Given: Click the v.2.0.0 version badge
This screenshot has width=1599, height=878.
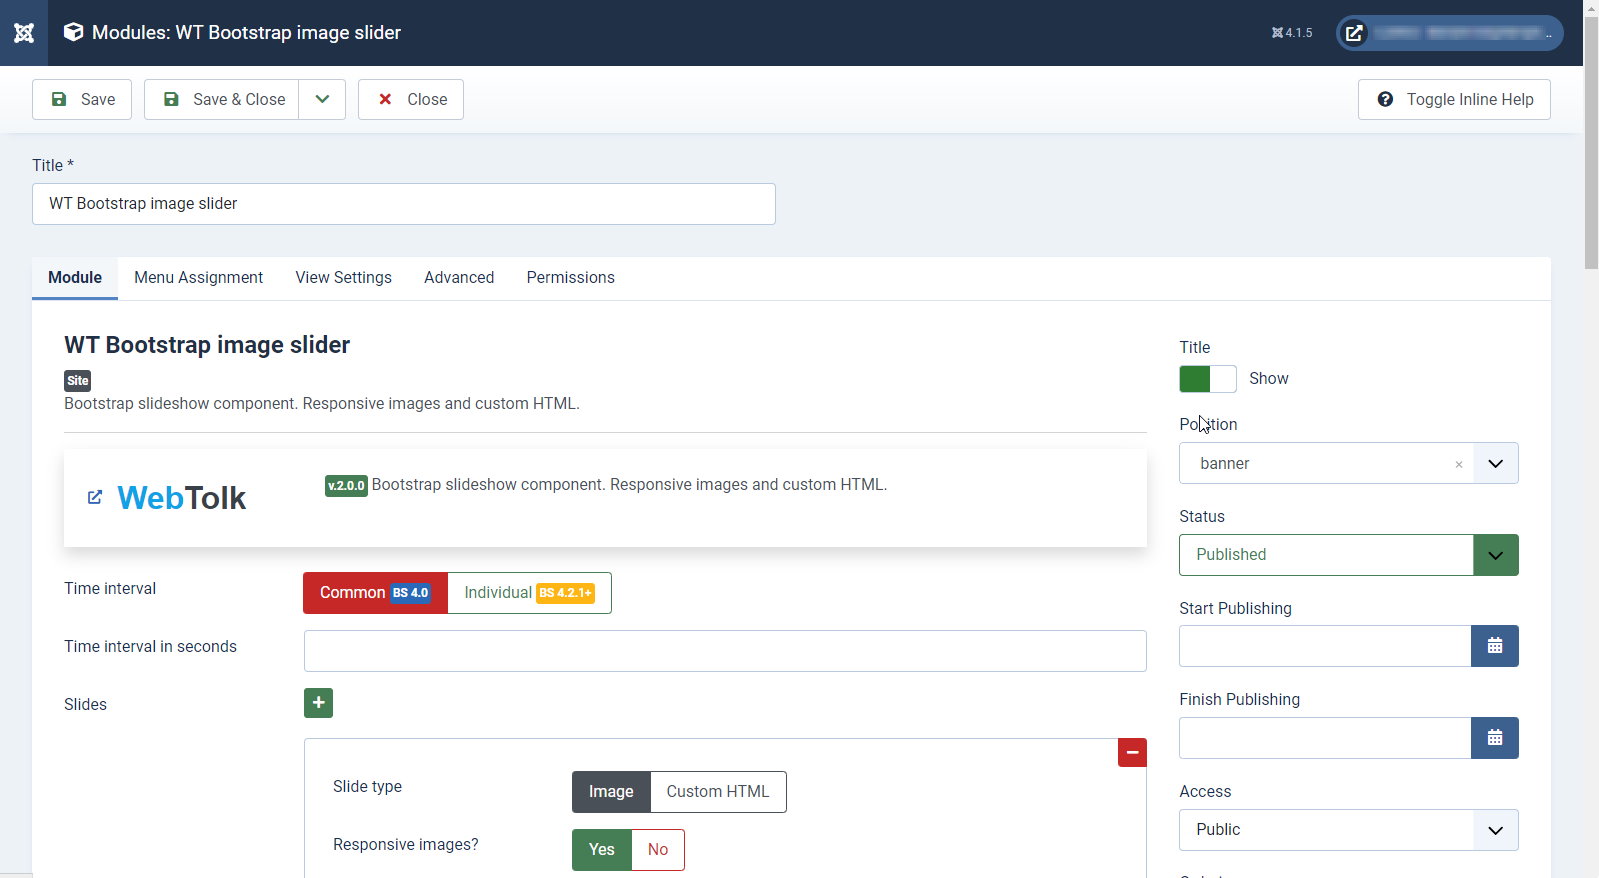Looking at the screenshot, I should 346,485.
